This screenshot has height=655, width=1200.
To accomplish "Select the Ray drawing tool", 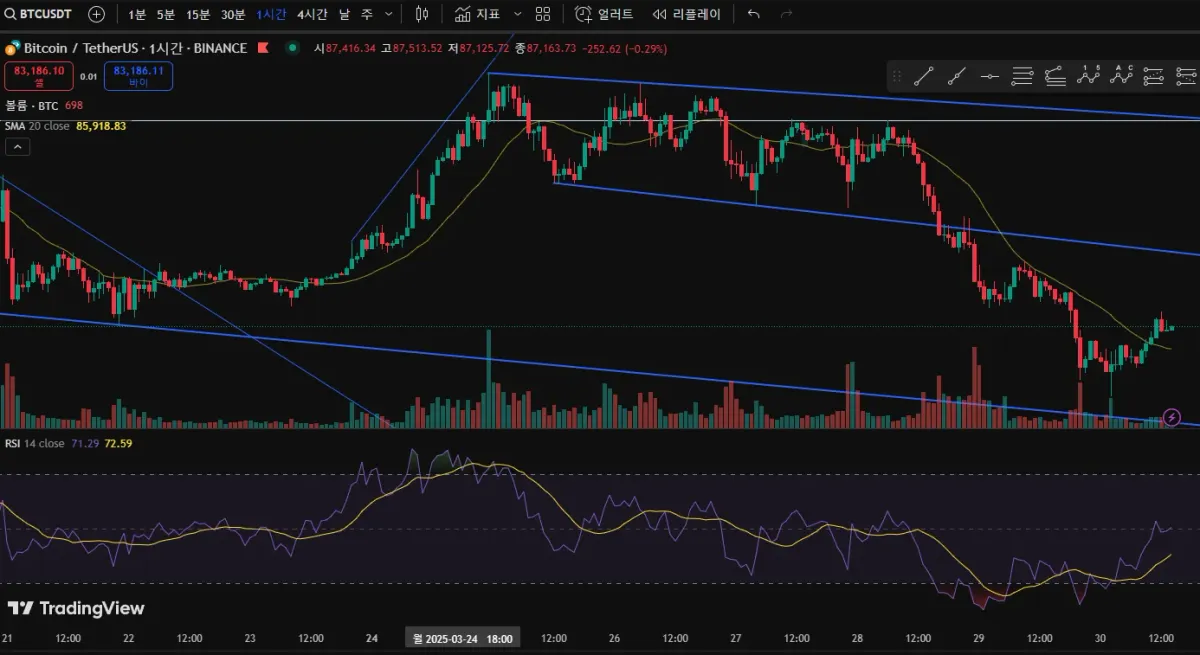I will (957, 75).
